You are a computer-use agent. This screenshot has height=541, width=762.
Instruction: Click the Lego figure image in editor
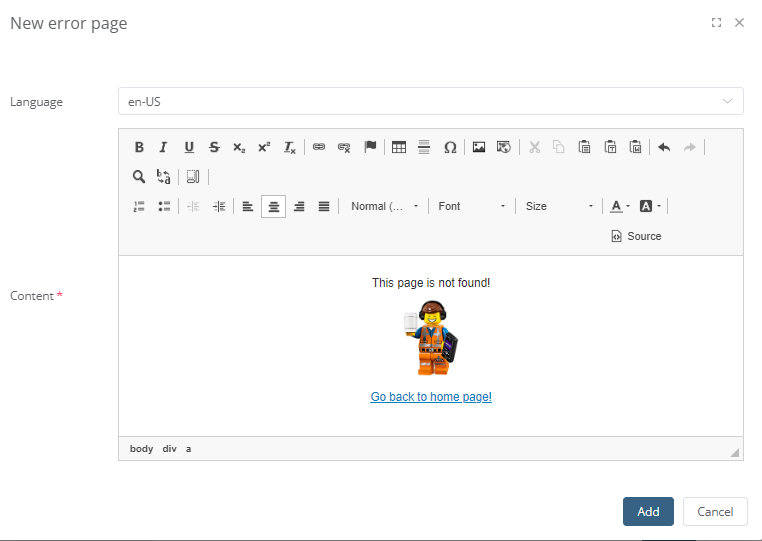pyautogui.click(x=431, y=338)
